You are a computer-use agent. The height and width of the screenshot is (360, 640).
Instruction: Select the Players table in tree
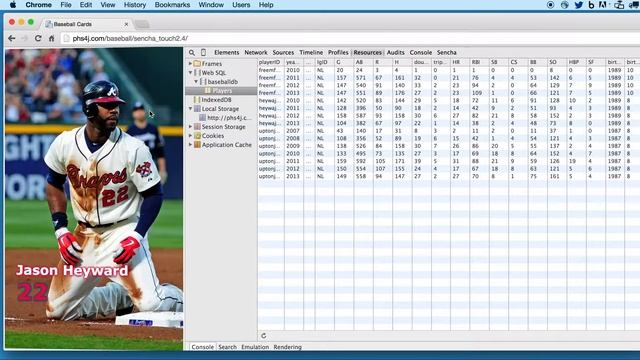click(x=221, y=91)
